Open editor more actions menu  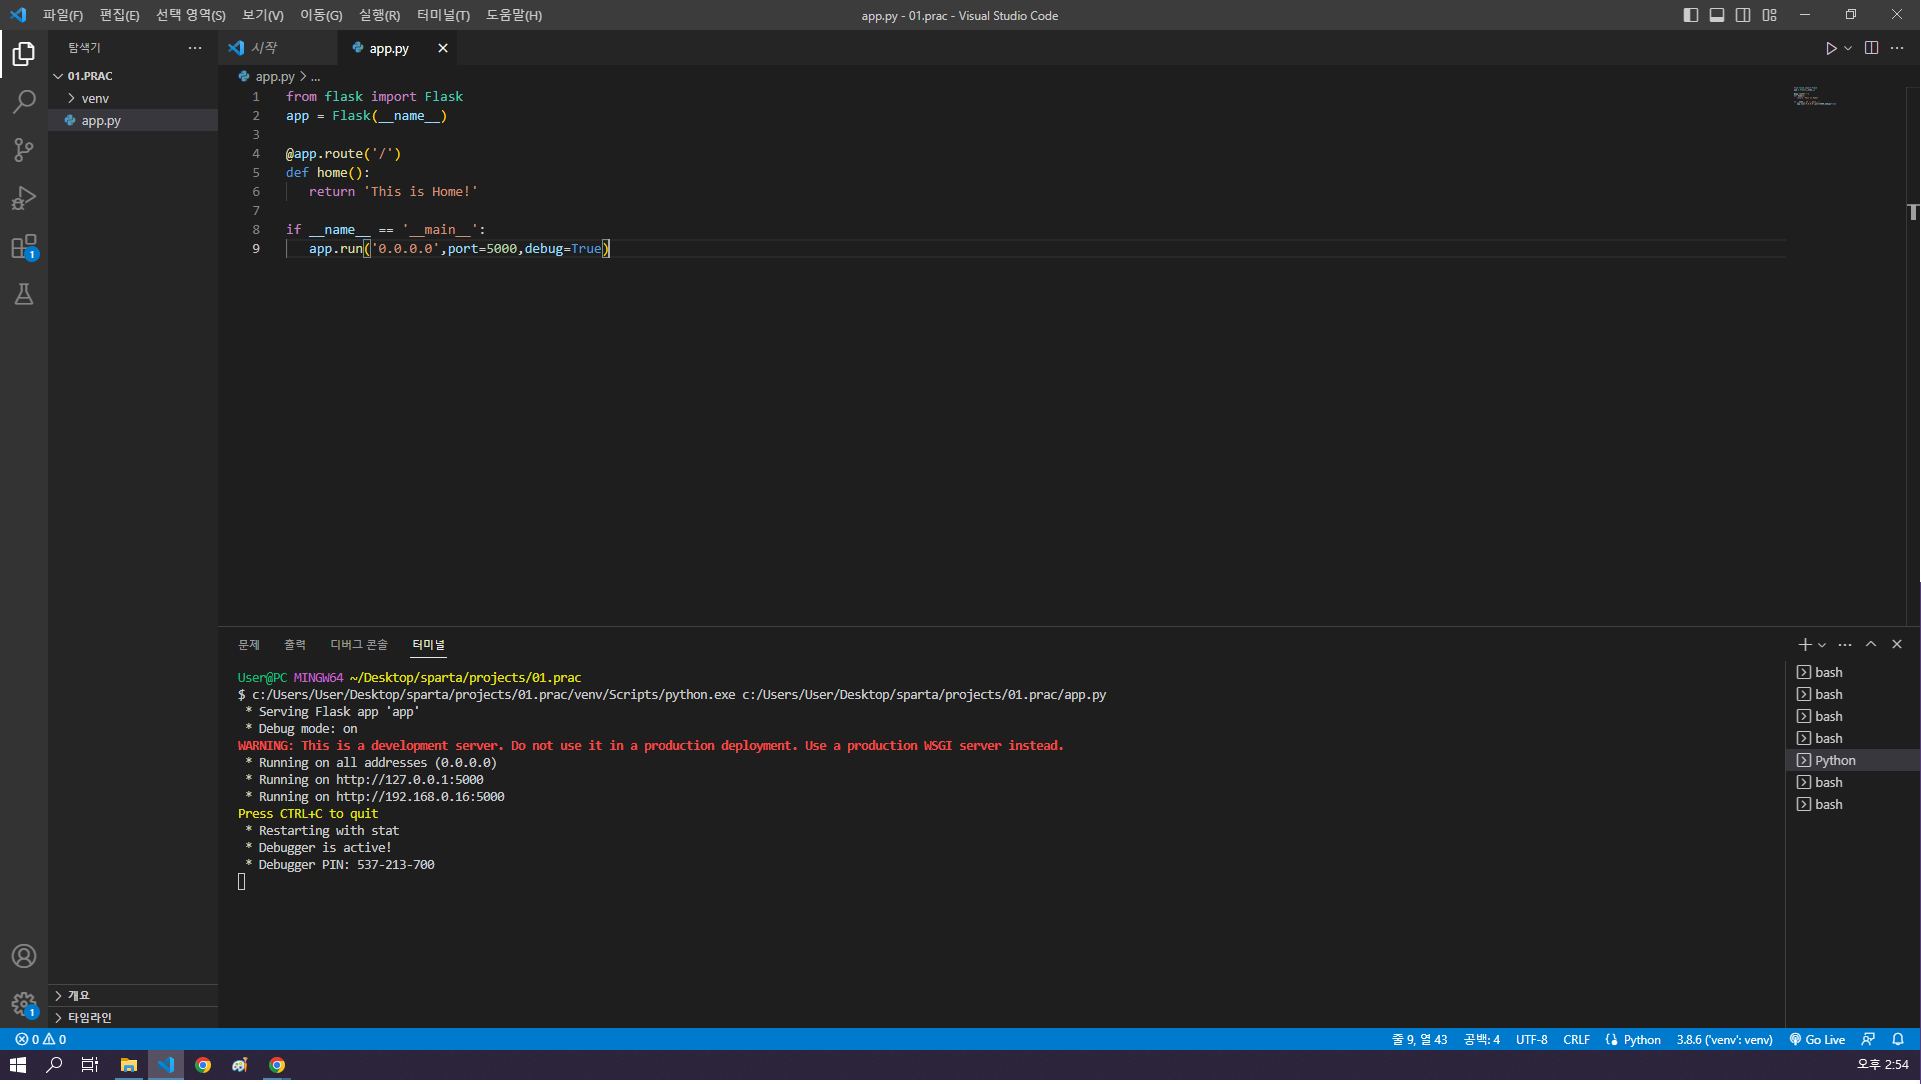[1897, 48]
